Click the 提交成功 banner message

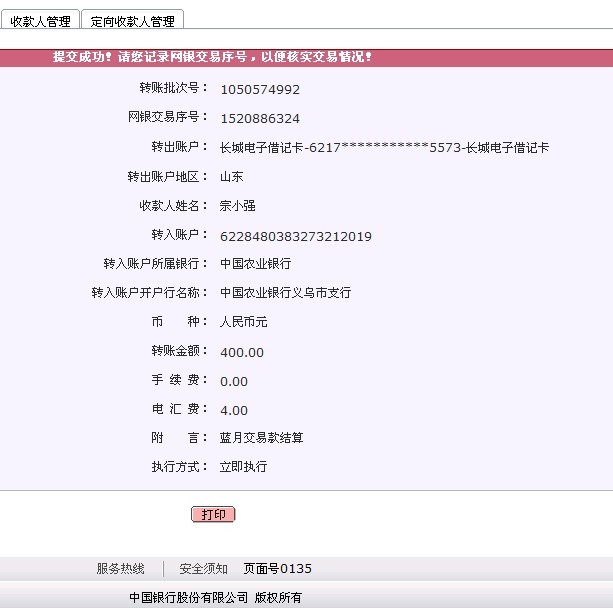[212, 57]
